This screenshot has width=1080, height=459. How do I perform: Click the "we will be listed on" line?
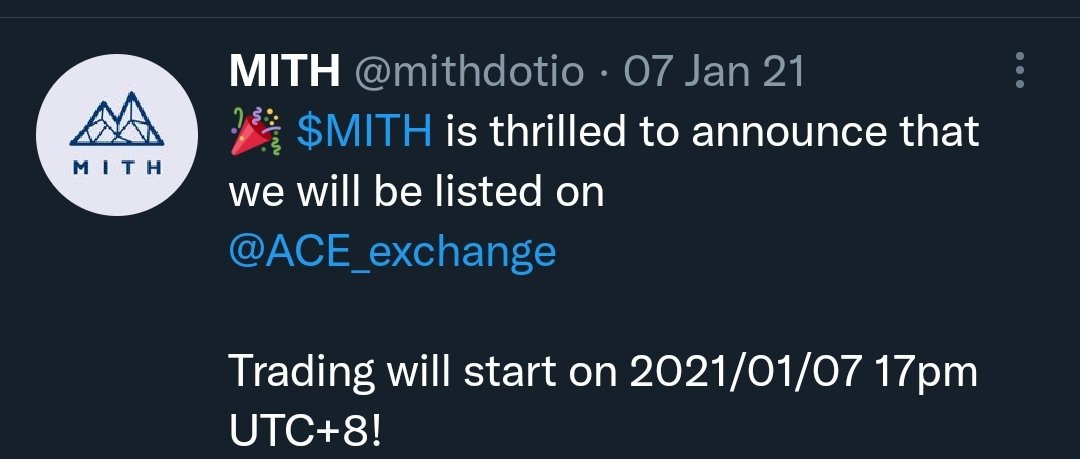[x=416, y=191]
